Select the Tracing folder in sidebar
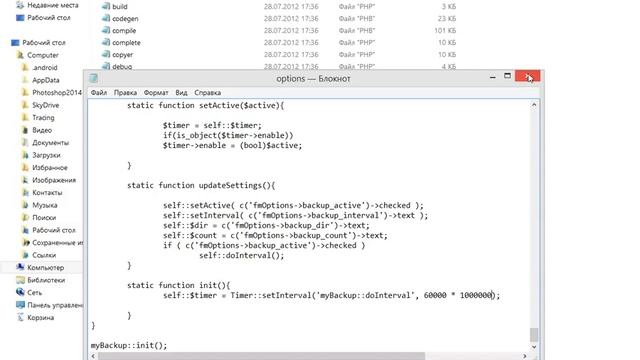640x360 pixels. 43,118
